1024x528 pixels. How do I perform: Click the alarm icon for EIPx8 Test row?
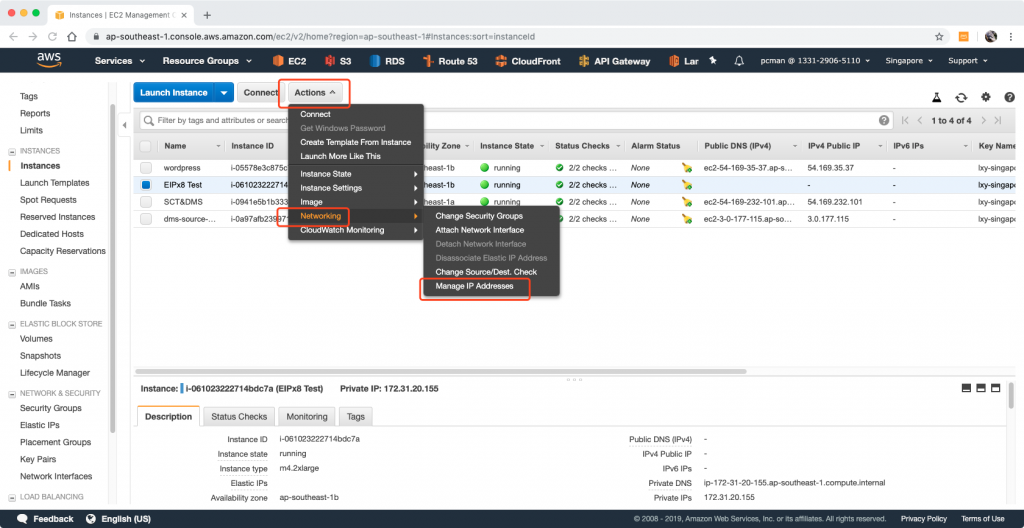(x=686, y=185)
